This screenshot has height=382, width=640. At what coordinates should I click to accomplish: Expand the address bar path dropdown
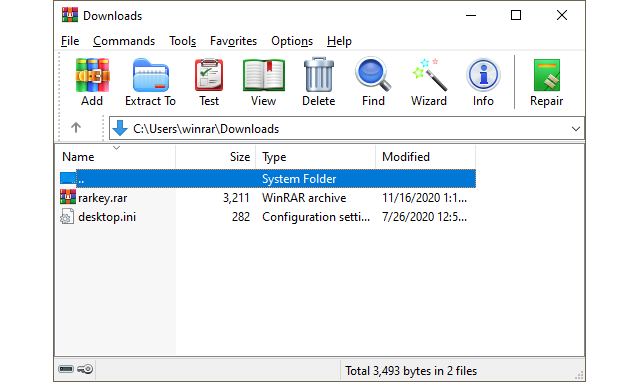(x=576, y=129)
